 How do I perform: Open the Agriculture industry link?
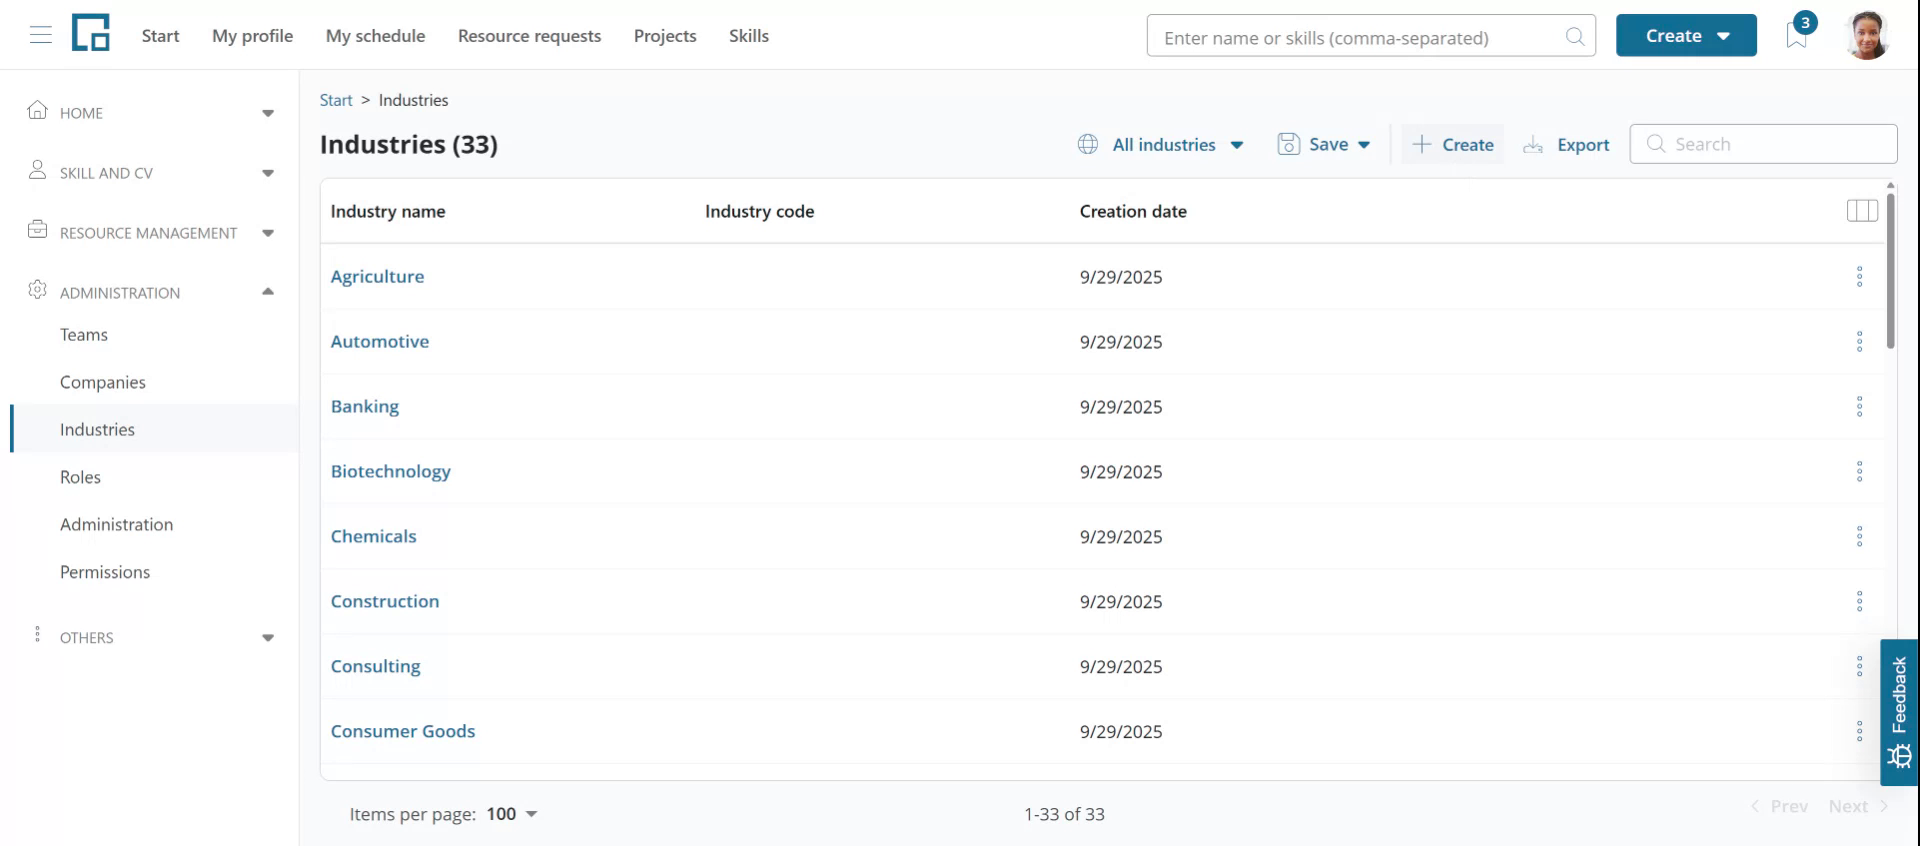click(378, 277)
